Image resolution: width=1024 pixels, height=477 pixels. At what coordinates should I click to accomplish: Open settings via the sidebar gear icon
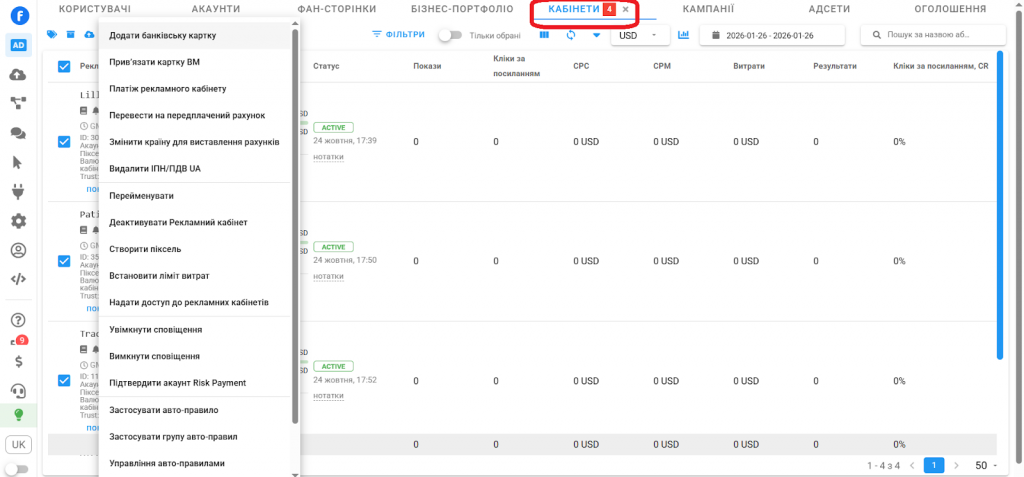pos(18,221)
